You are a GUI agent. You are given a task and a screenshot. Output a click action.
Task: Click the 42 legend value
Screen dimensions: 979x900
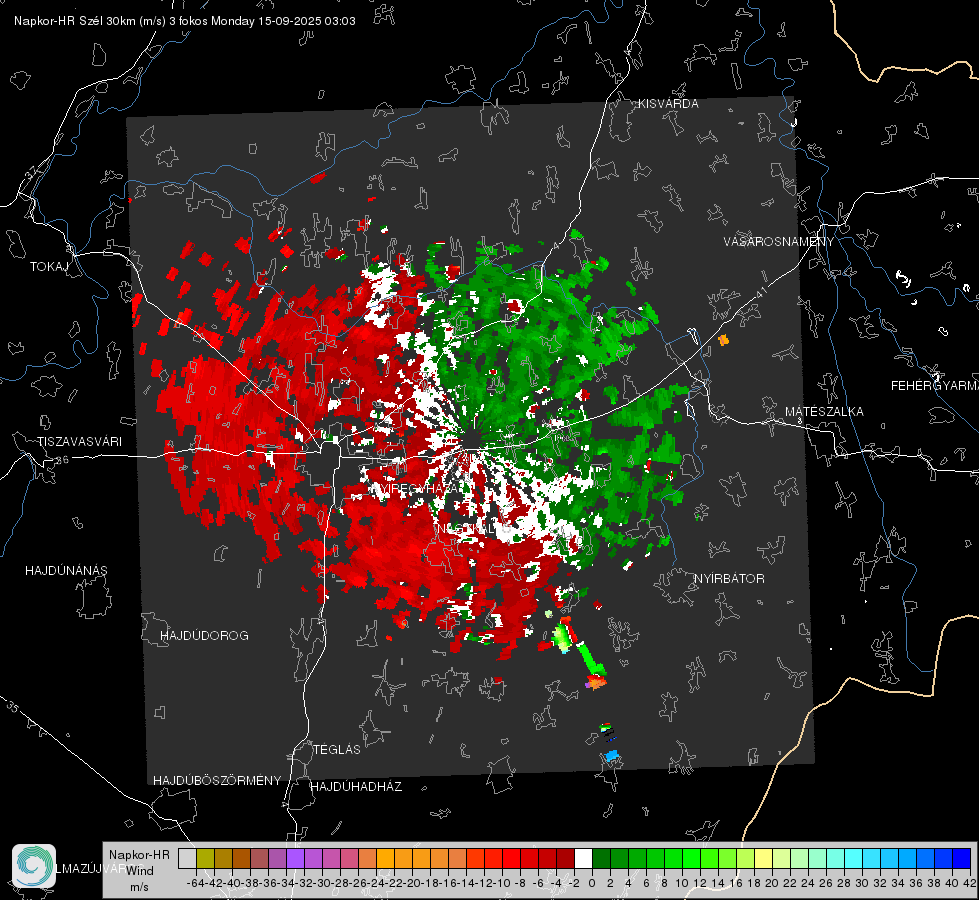pyautogui.click(x=970, y=883)
